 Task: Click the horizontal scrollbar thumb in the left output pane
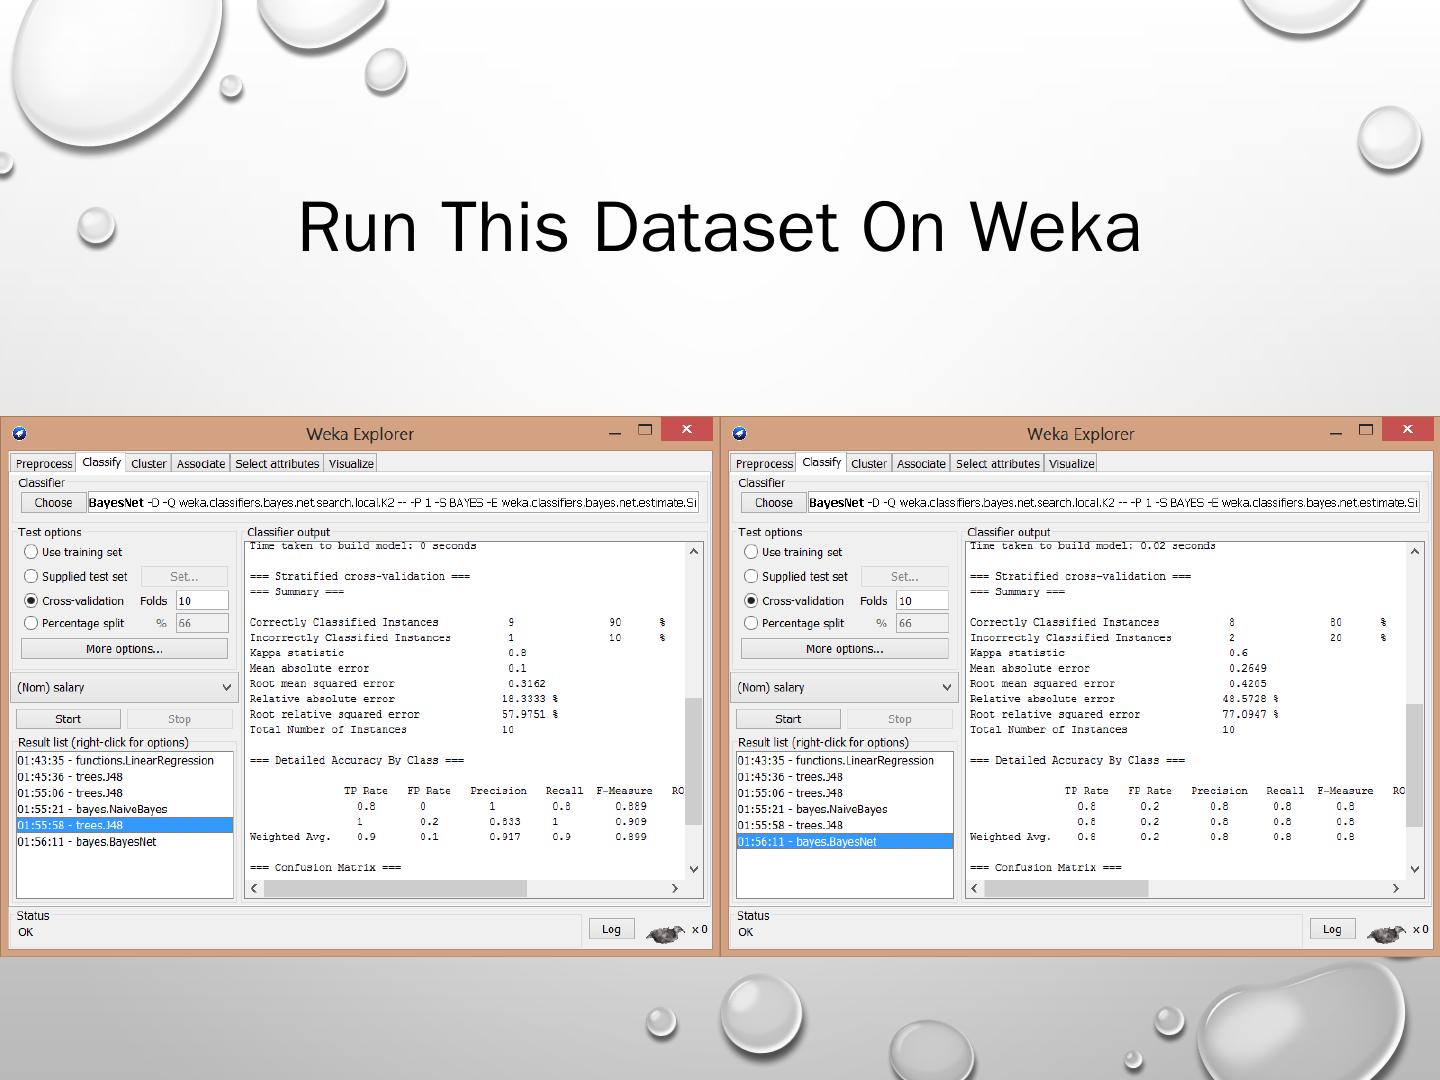pos(395,888)
